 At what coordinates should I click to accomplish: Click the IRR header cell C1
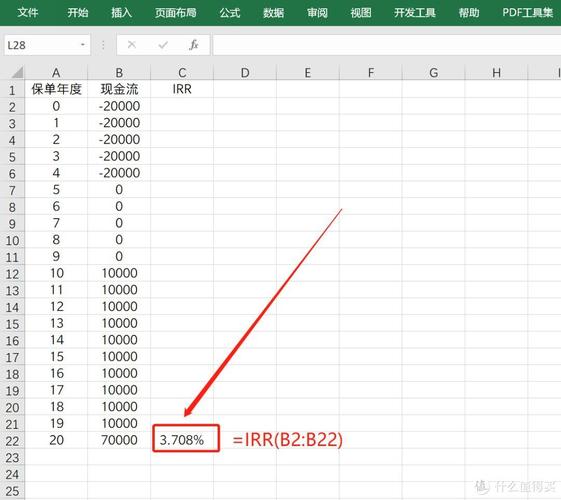click(182, 89)
